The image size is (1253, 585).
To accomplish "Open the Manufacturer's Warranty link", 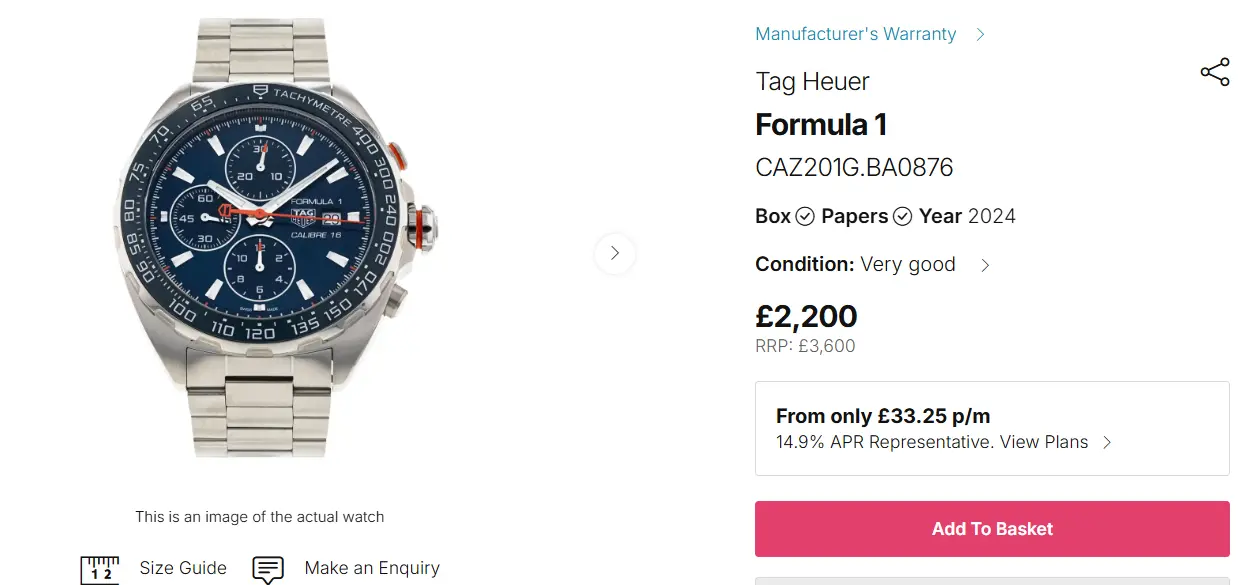I will (855, 34).
